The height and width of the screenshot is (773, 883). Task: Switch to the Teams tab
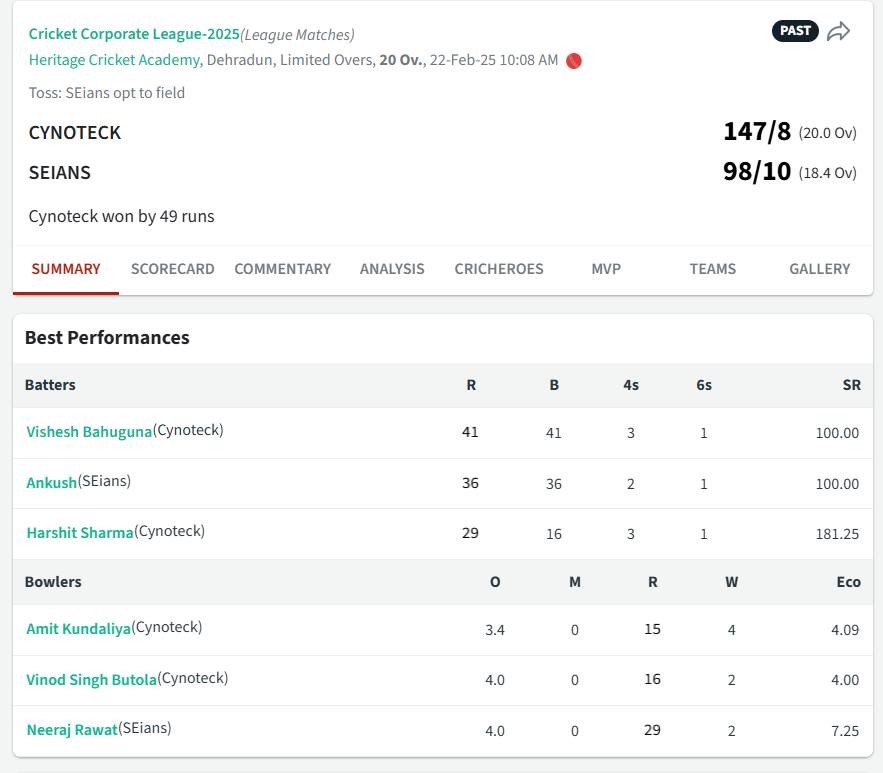tap(712, 269)
